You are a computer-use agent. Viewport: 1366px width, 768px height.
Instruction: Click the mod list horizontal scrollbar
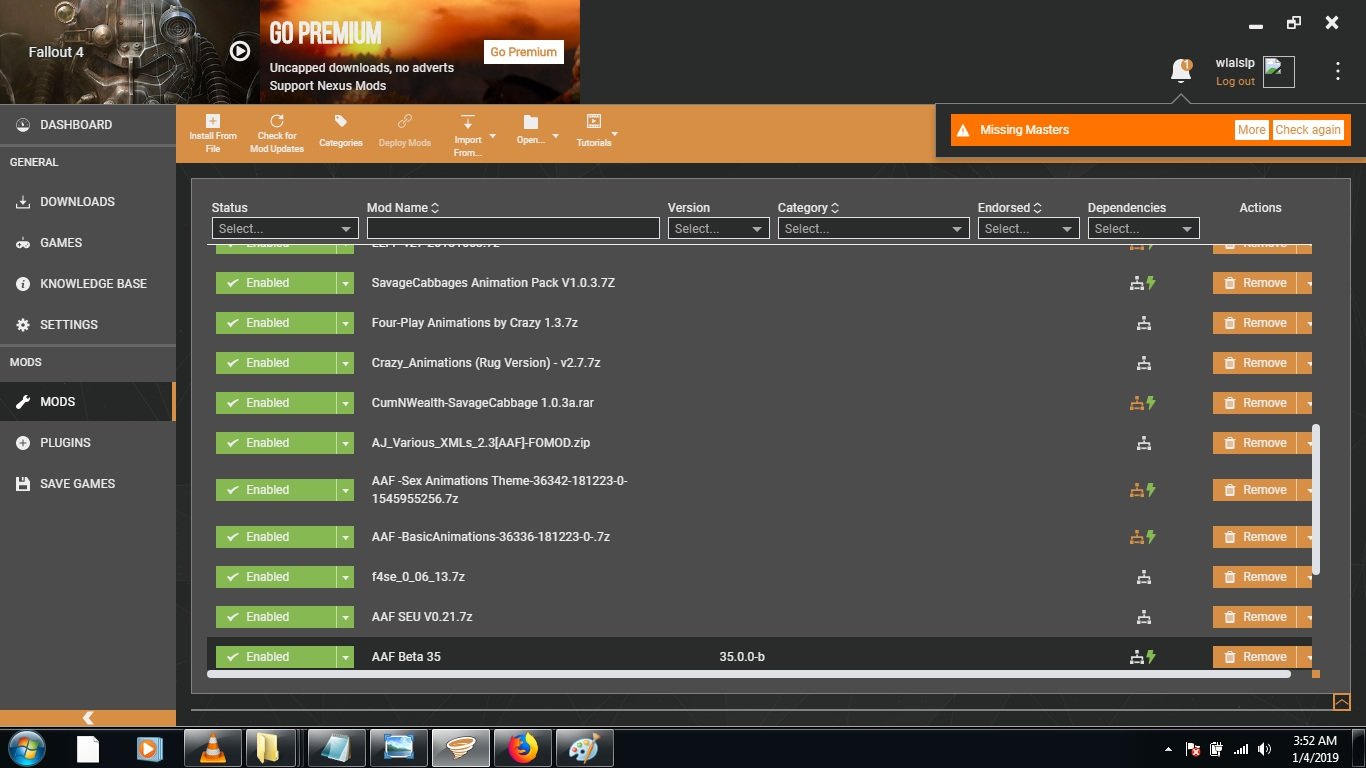(749, 674)
